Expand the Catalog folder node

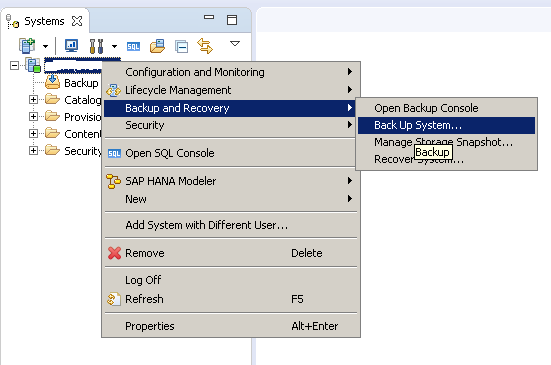click(33, 99)
